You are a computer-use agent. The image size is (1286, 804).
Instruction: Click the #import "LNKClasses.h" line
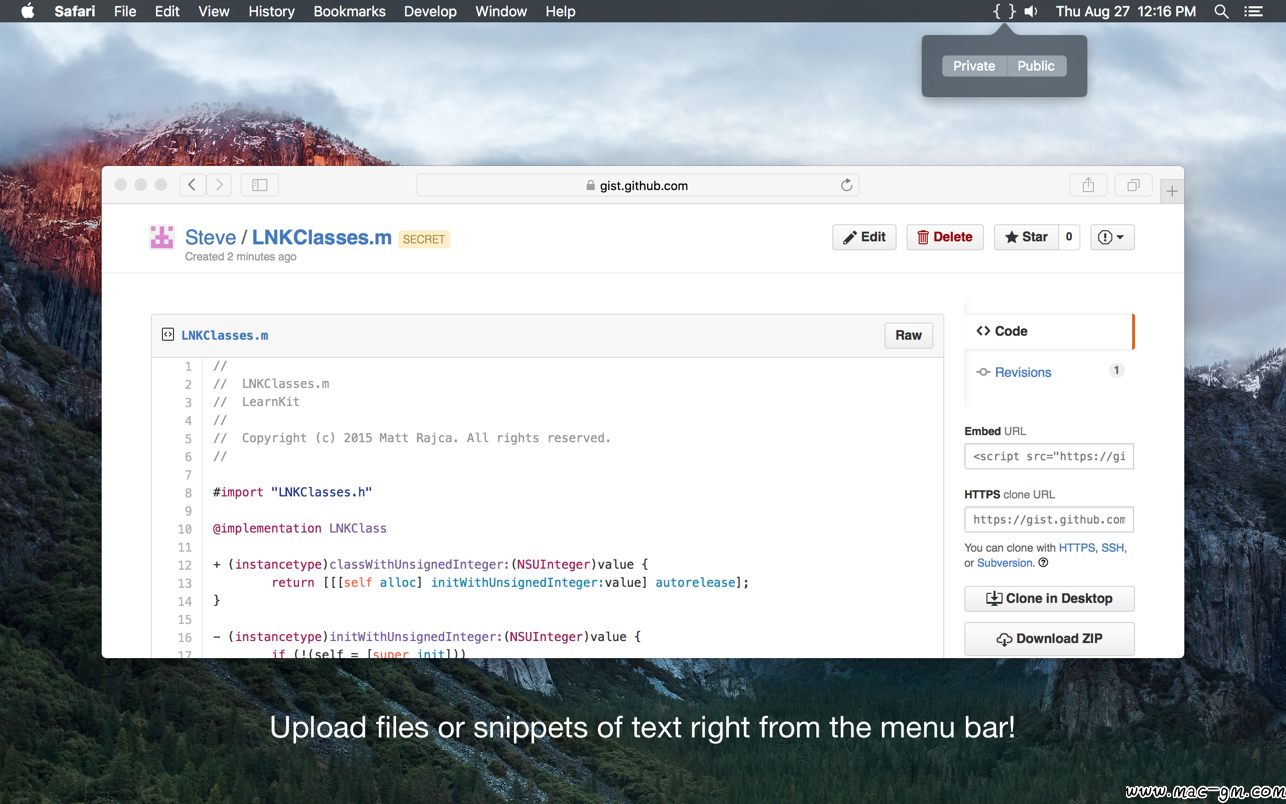[292, 492]
